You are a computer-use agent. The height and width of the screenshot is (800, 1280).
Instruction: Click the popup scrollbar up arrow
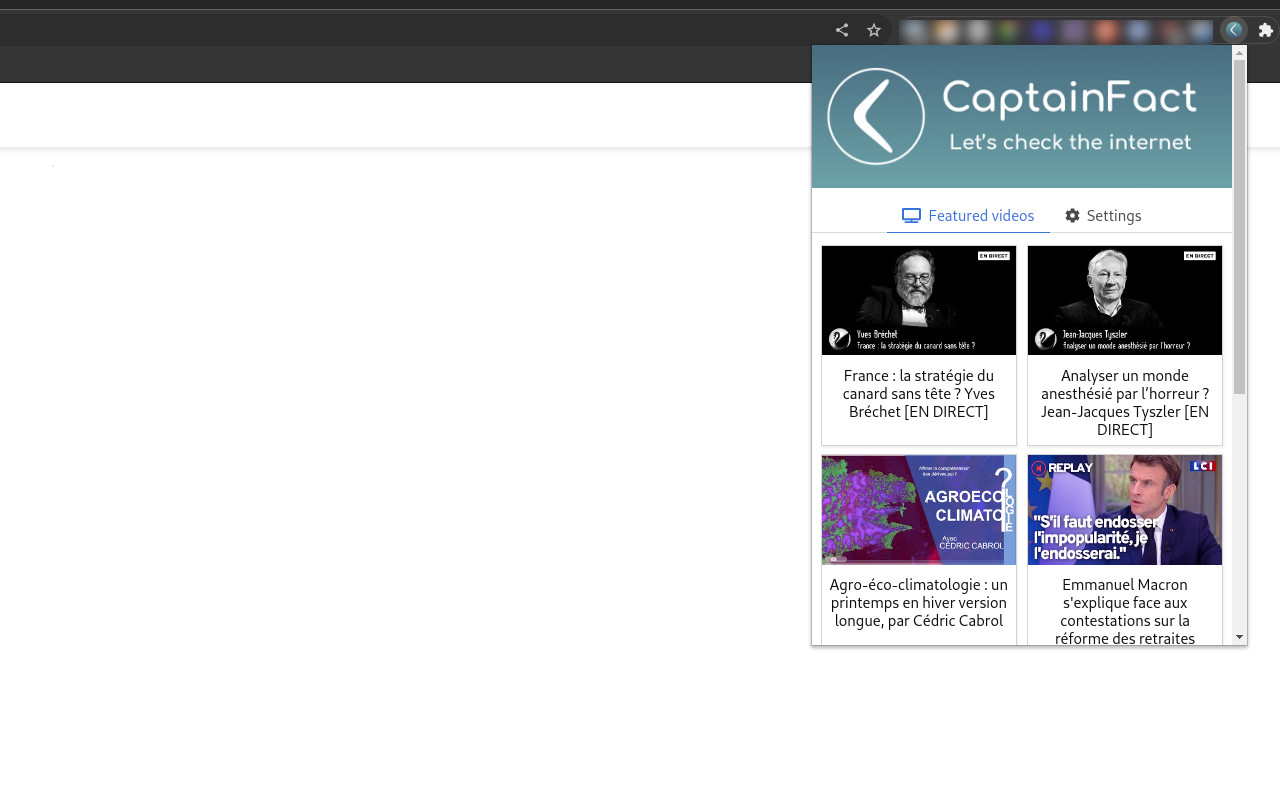(1240, 52)
